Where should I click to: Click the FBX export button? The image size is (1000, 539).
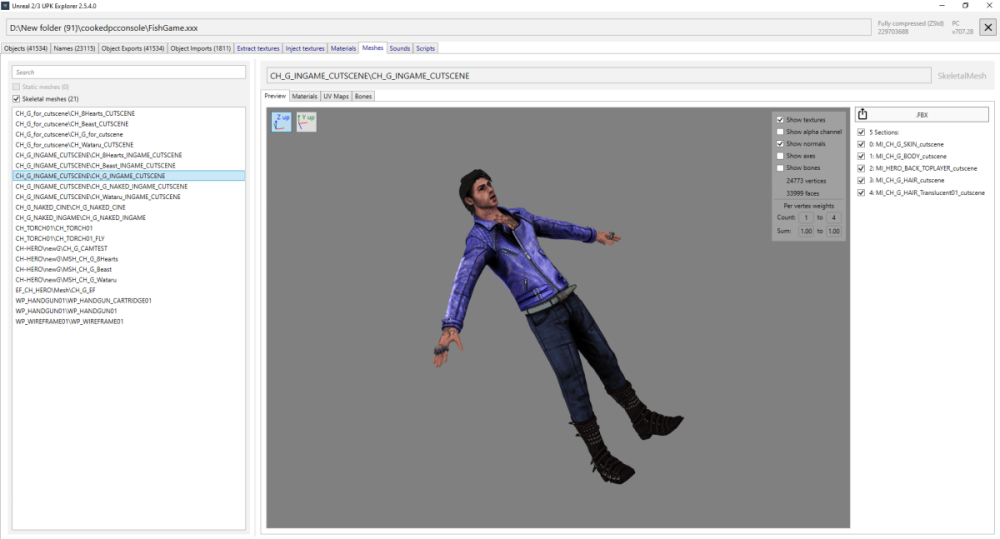(922, 114)
